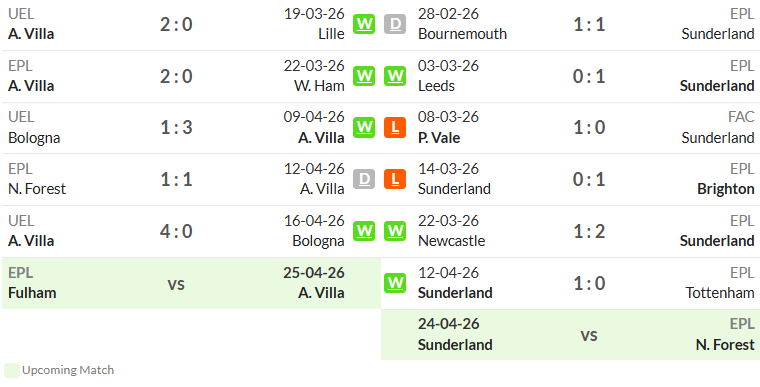Select upcoming Sunderland vs N. Forest match
This screenshot has width=760, height=387.
point(570,335)
